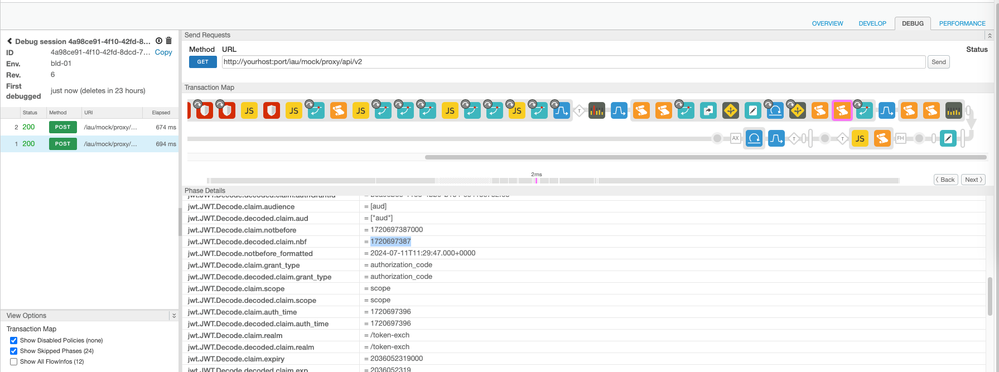Collapse the View Options panel
This screenshot has width=999, height=372.
173,316
